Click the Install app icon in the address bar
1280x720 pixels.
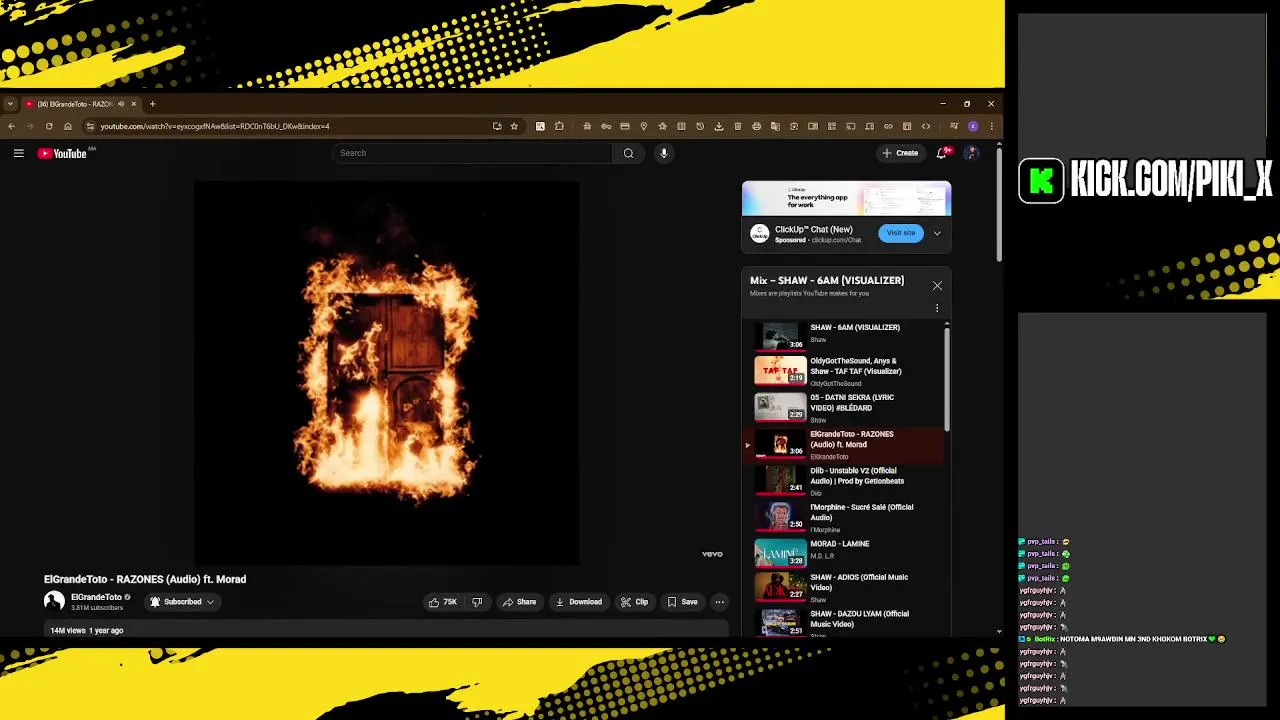point(497,126)
